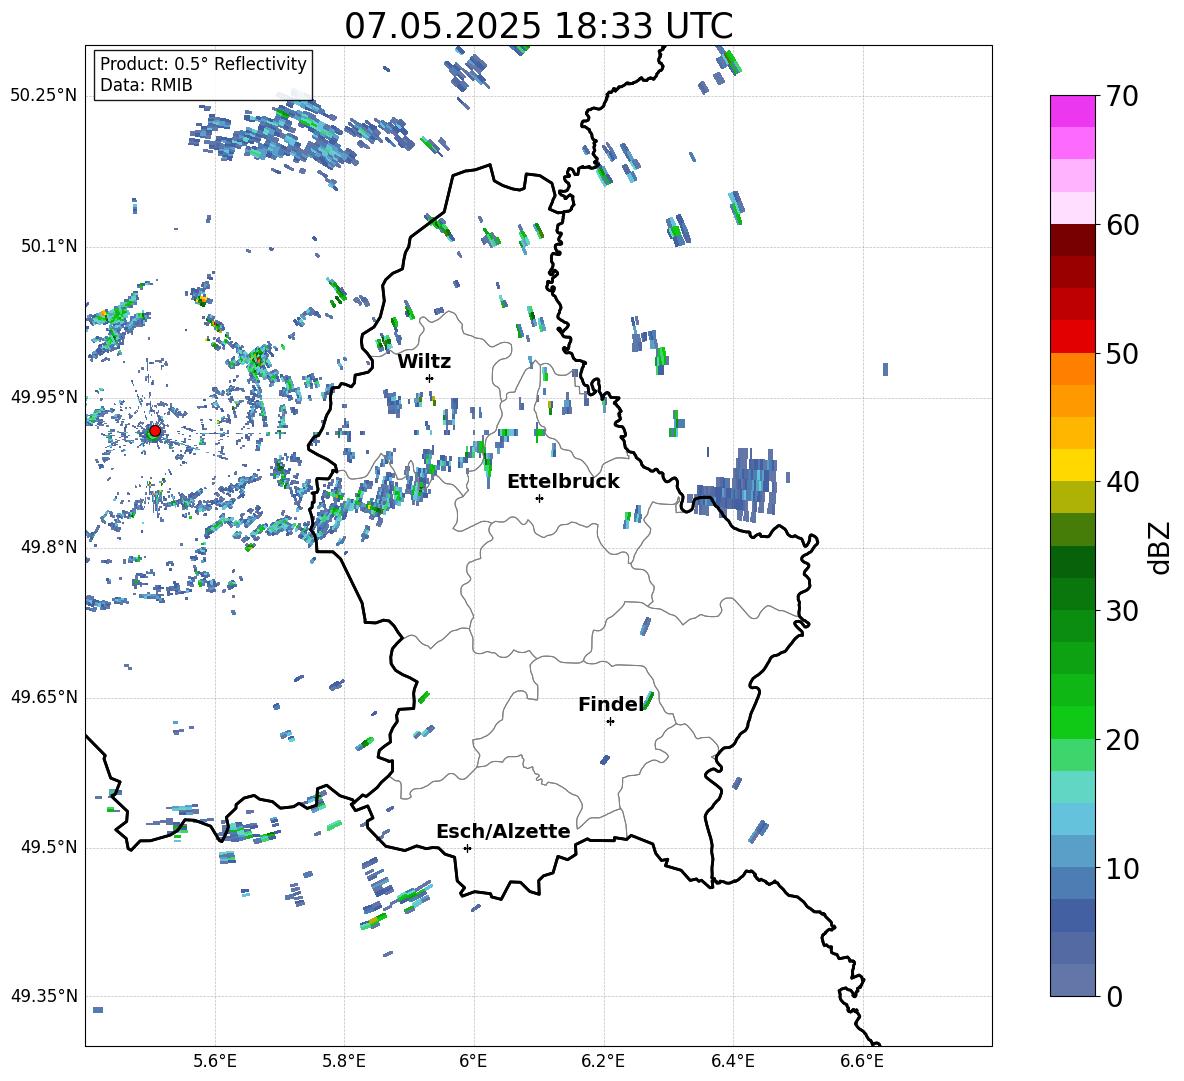
Task: Click the 30 tick on the colorbar
Action: pos(1123,611)
